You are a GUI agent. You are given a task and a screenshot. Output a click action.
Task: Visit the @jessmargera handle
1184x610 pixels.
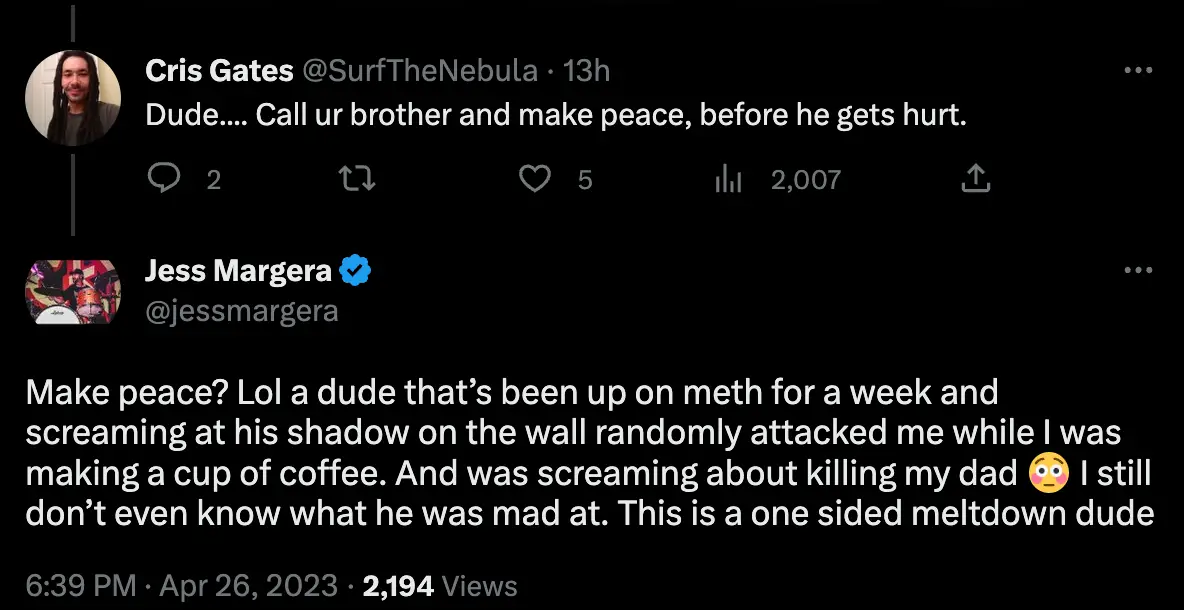pyautogui.click(x=241, y=311)
